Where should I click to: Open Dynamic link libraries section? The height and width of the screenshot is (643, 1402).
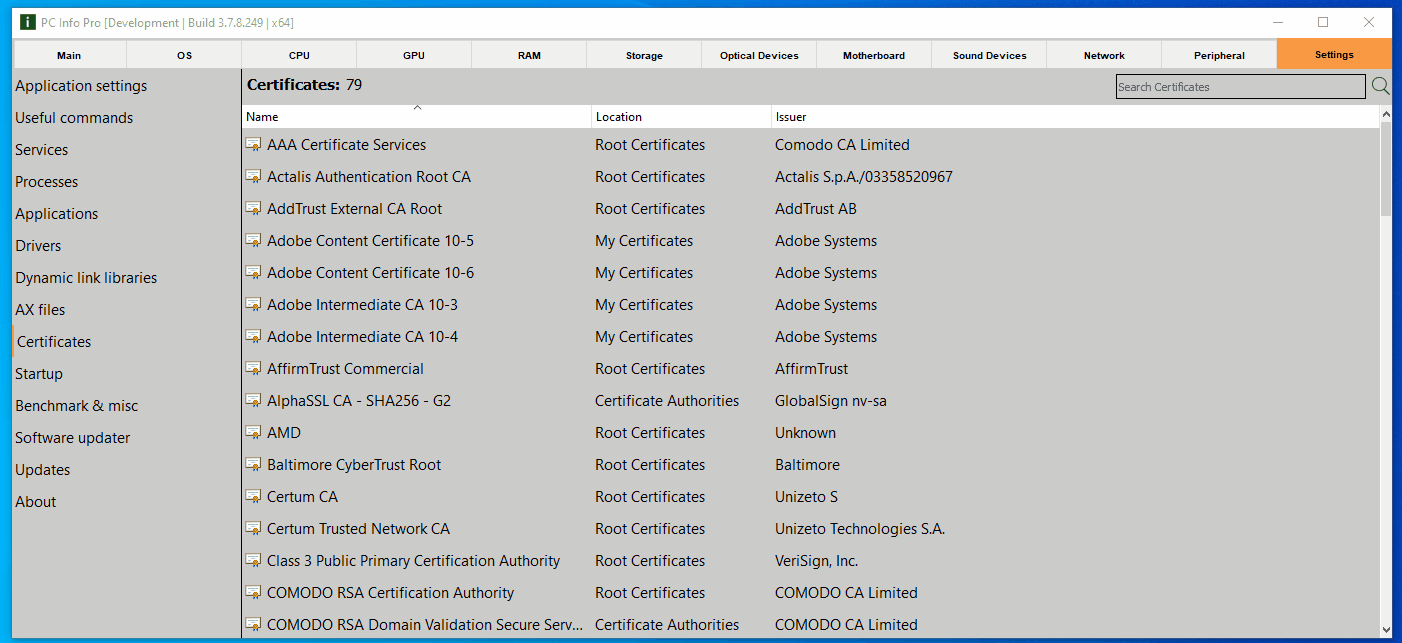86,278
